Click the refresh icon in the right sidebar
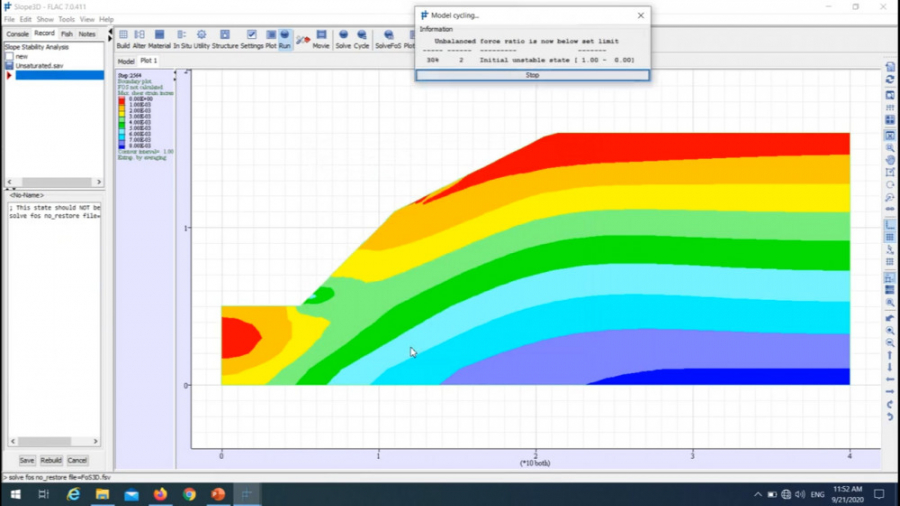This screenshot has width=900, height=506. tap(890, 80)
